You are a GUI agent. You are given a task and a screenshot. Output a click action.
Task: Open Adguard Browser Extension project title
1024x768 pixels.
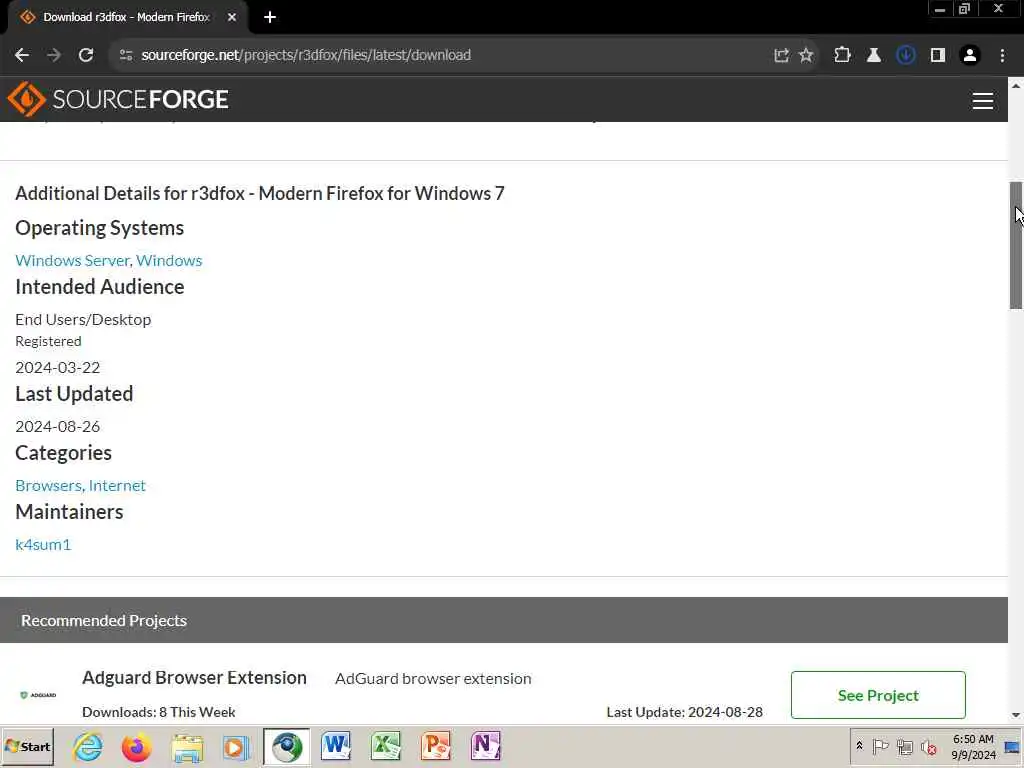[x=195, y=678]
